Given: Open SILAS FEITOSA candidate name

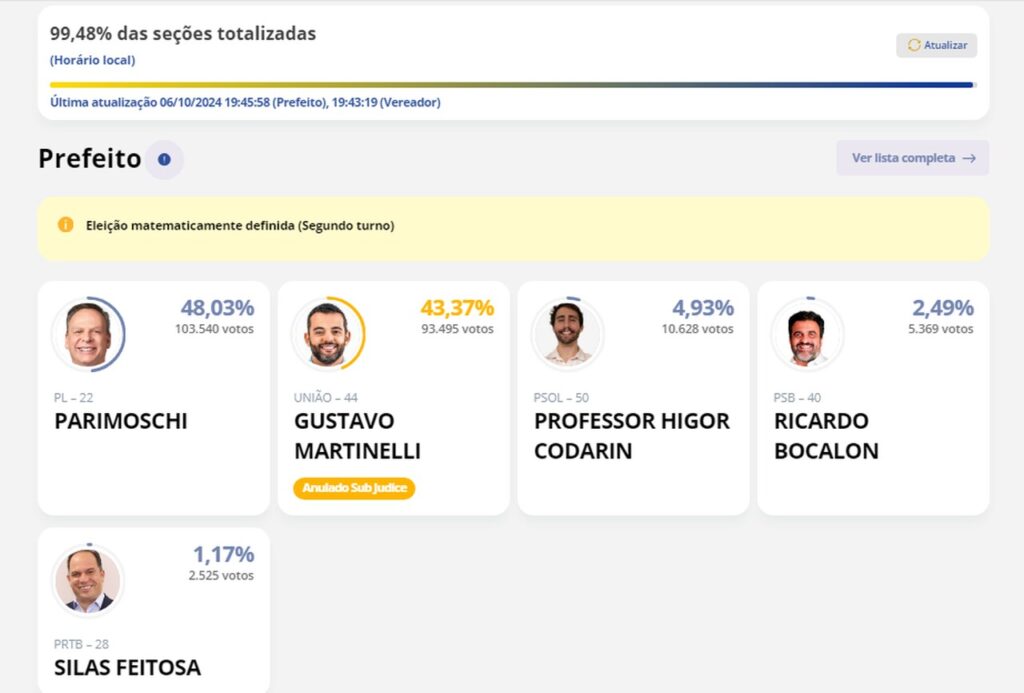Looking at the screenshot, I should (127, 668).
